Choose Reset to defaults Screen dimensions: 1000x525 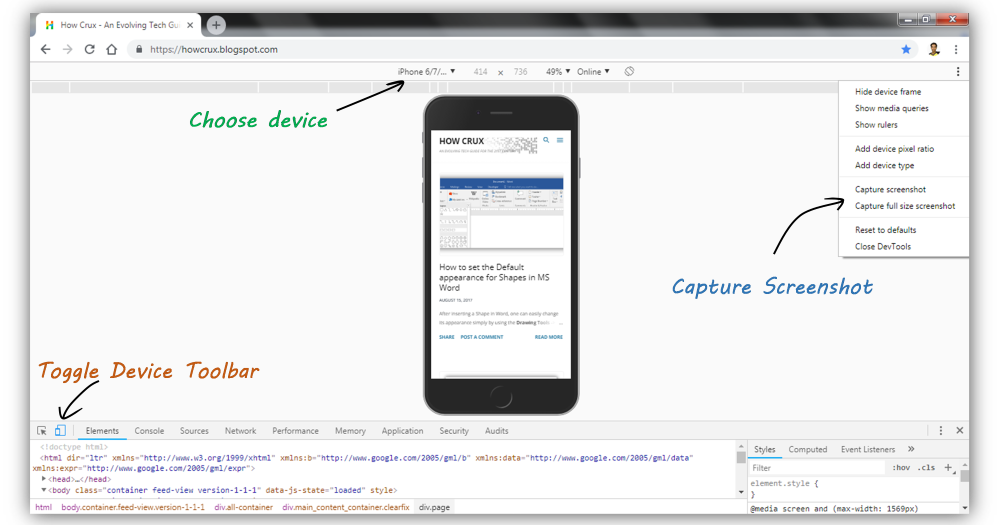click(x=885, y=230)
